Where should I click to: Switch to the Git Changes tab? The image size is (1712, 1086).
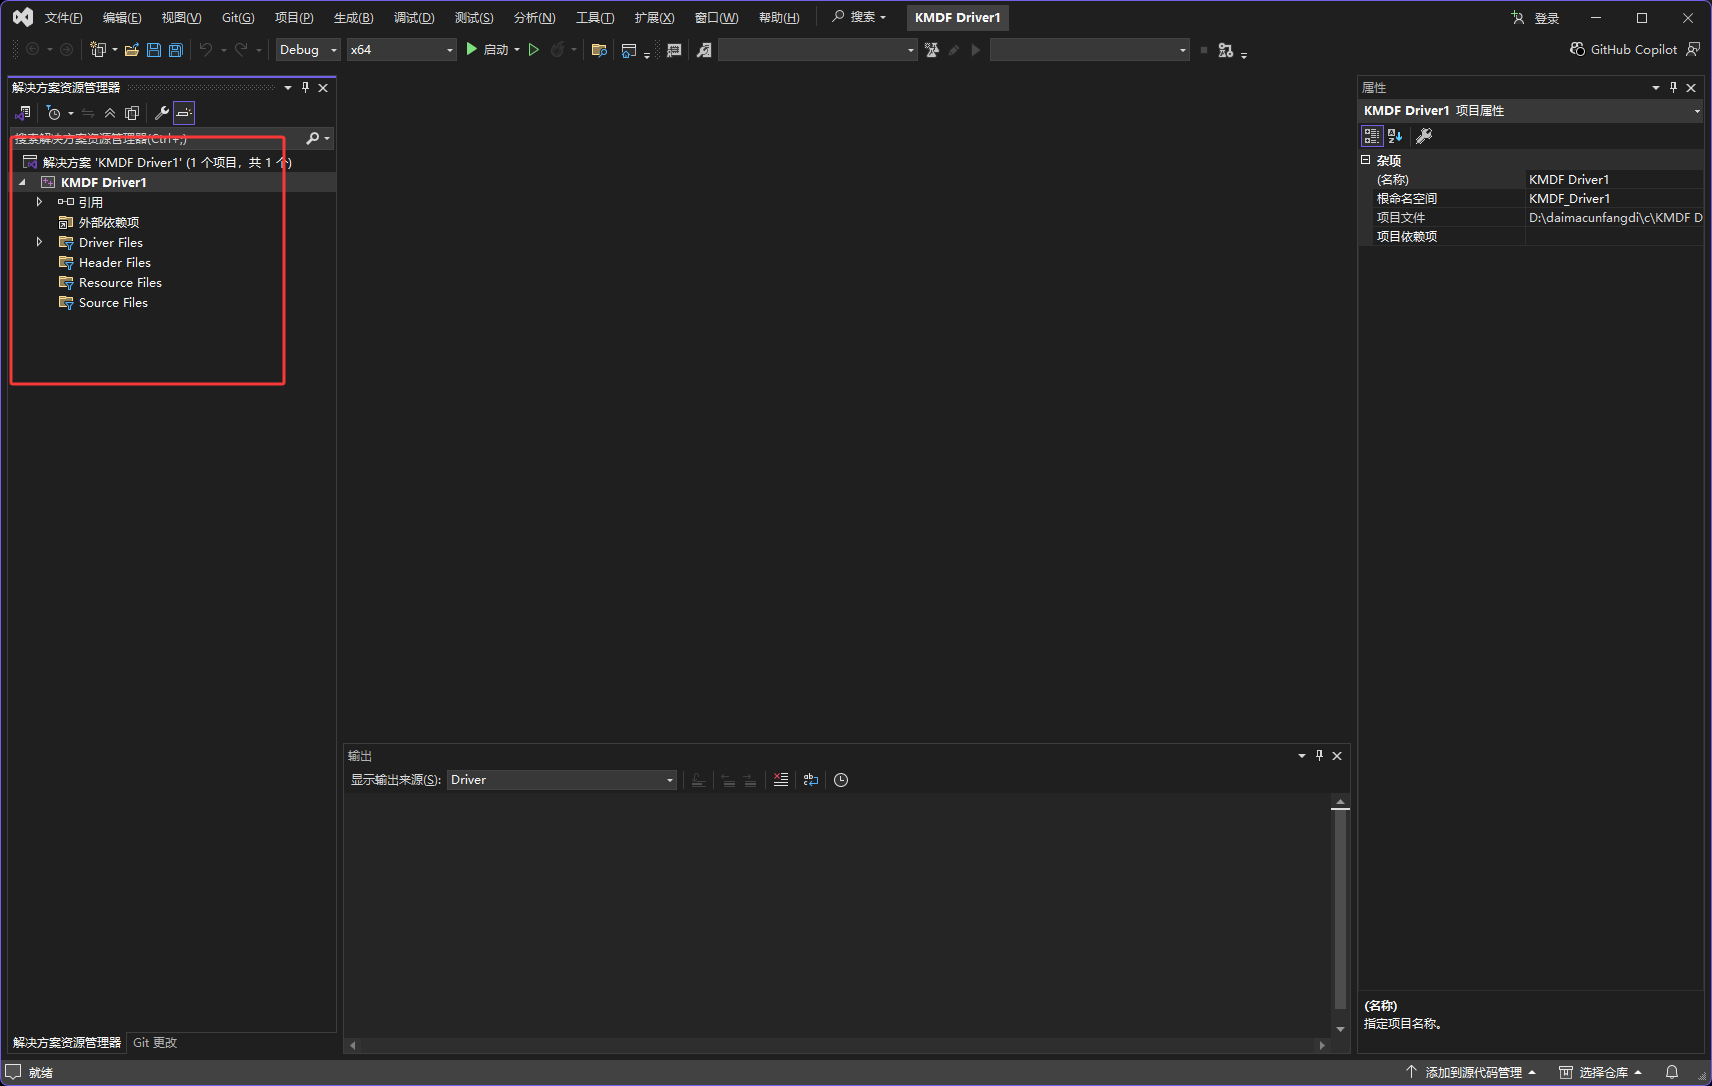coord(155,1043)
